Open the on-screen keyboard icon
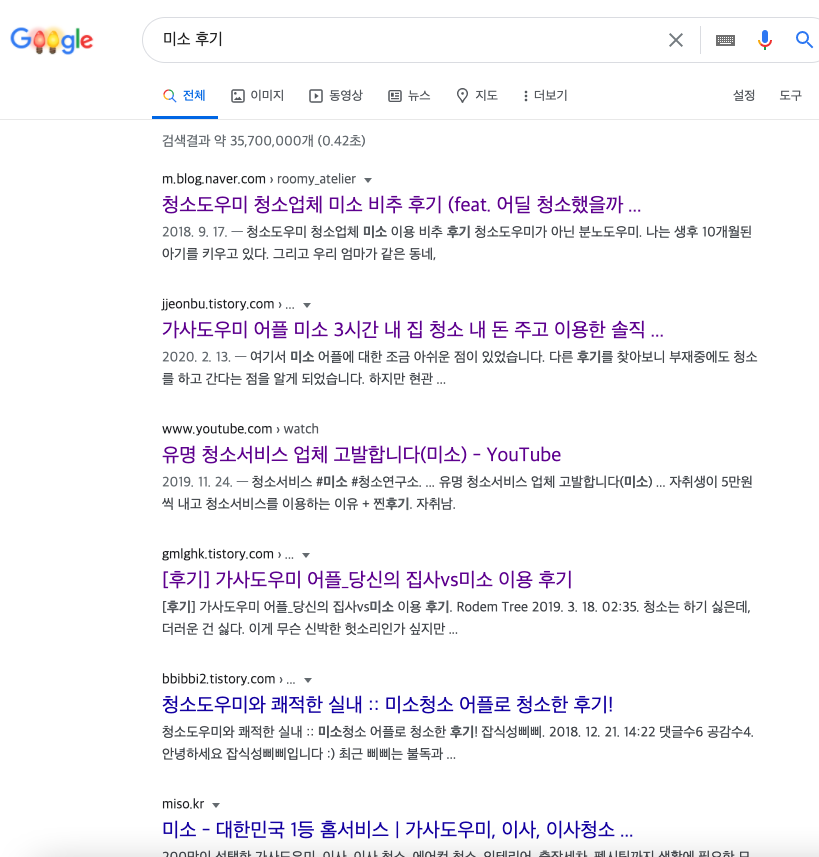 point(726,40)
